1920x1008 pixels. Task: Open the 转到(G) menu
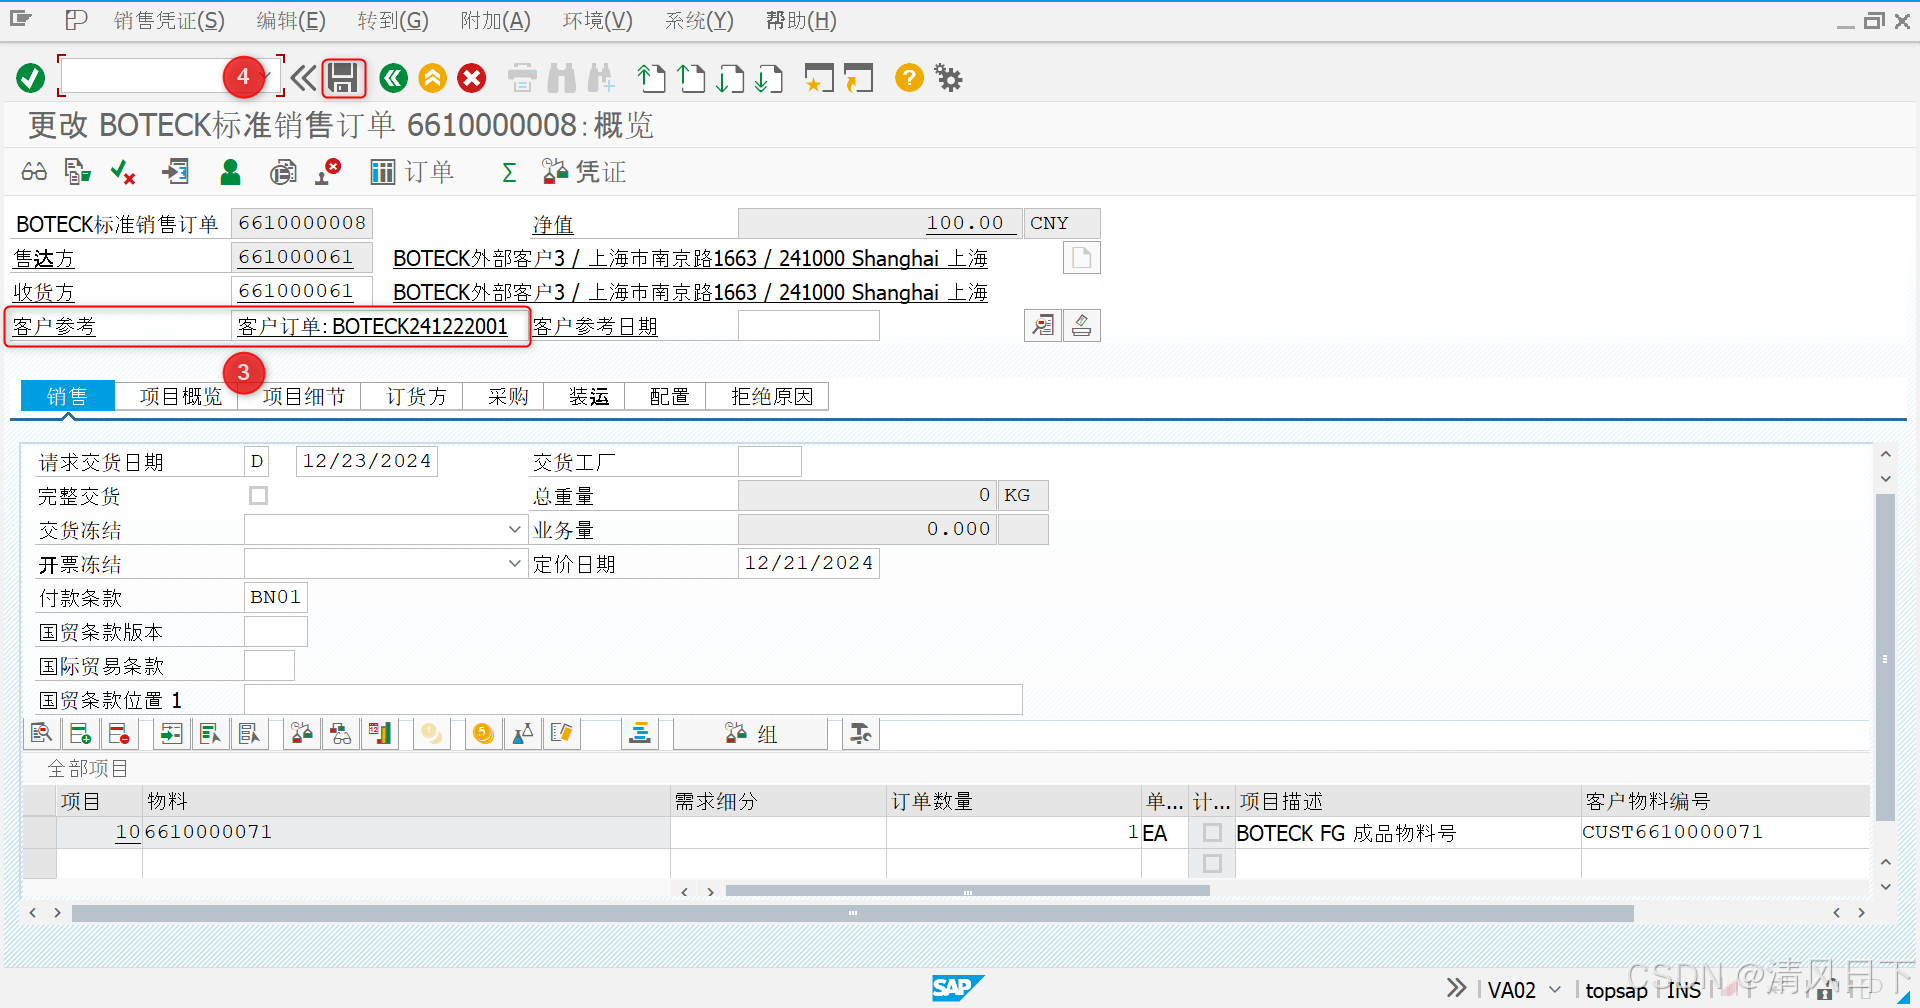click(x=393, y=21)
